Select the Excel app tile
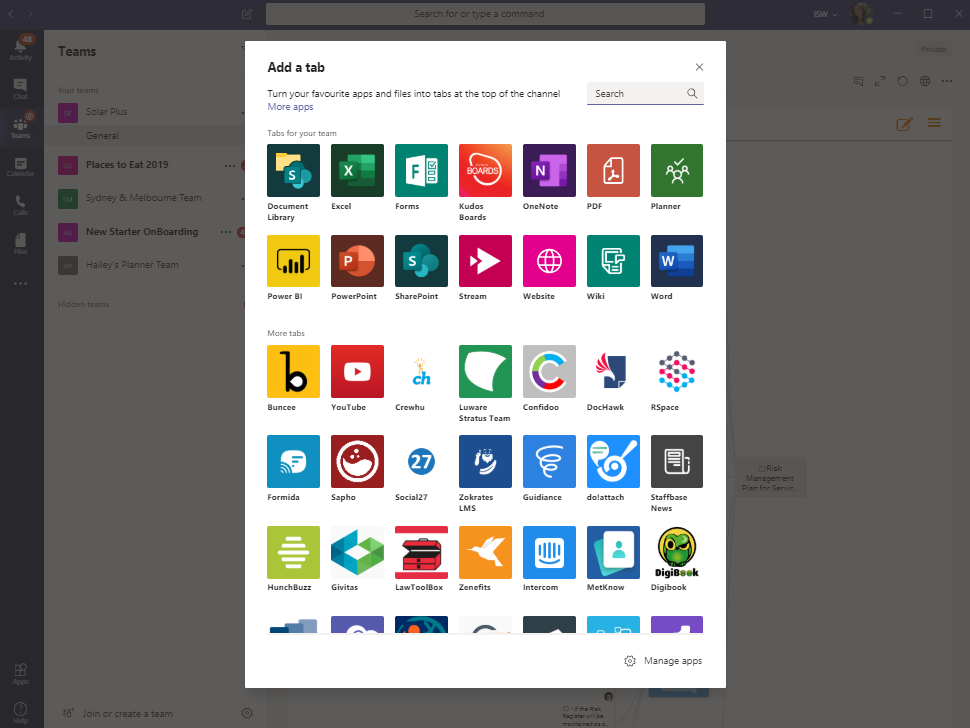 coord(357,170)
